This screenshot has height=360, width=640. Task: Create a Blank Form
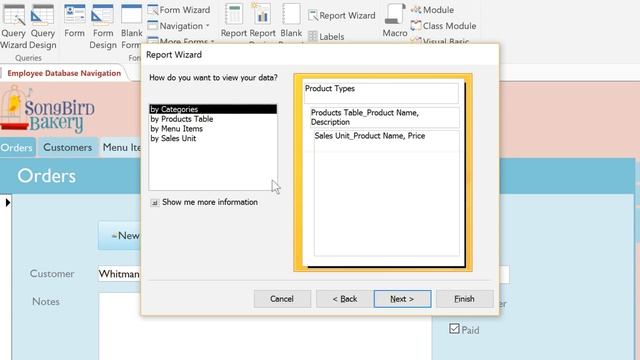click(x=131, y=26)
